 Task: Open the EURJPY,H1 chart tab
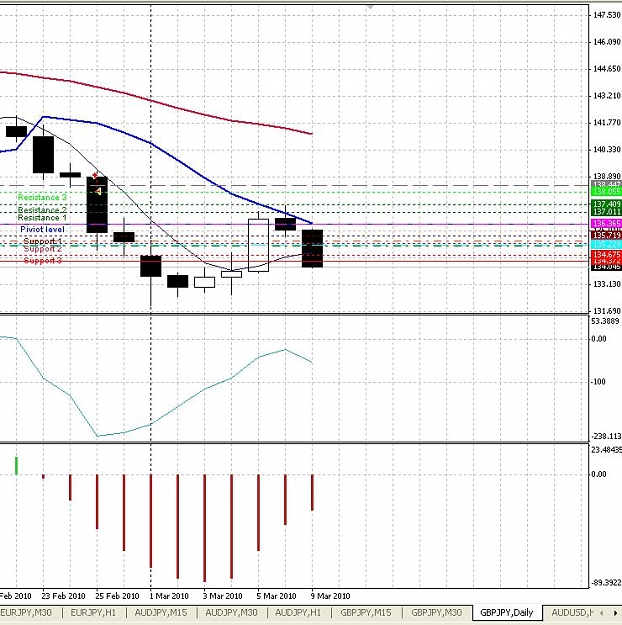93,612
